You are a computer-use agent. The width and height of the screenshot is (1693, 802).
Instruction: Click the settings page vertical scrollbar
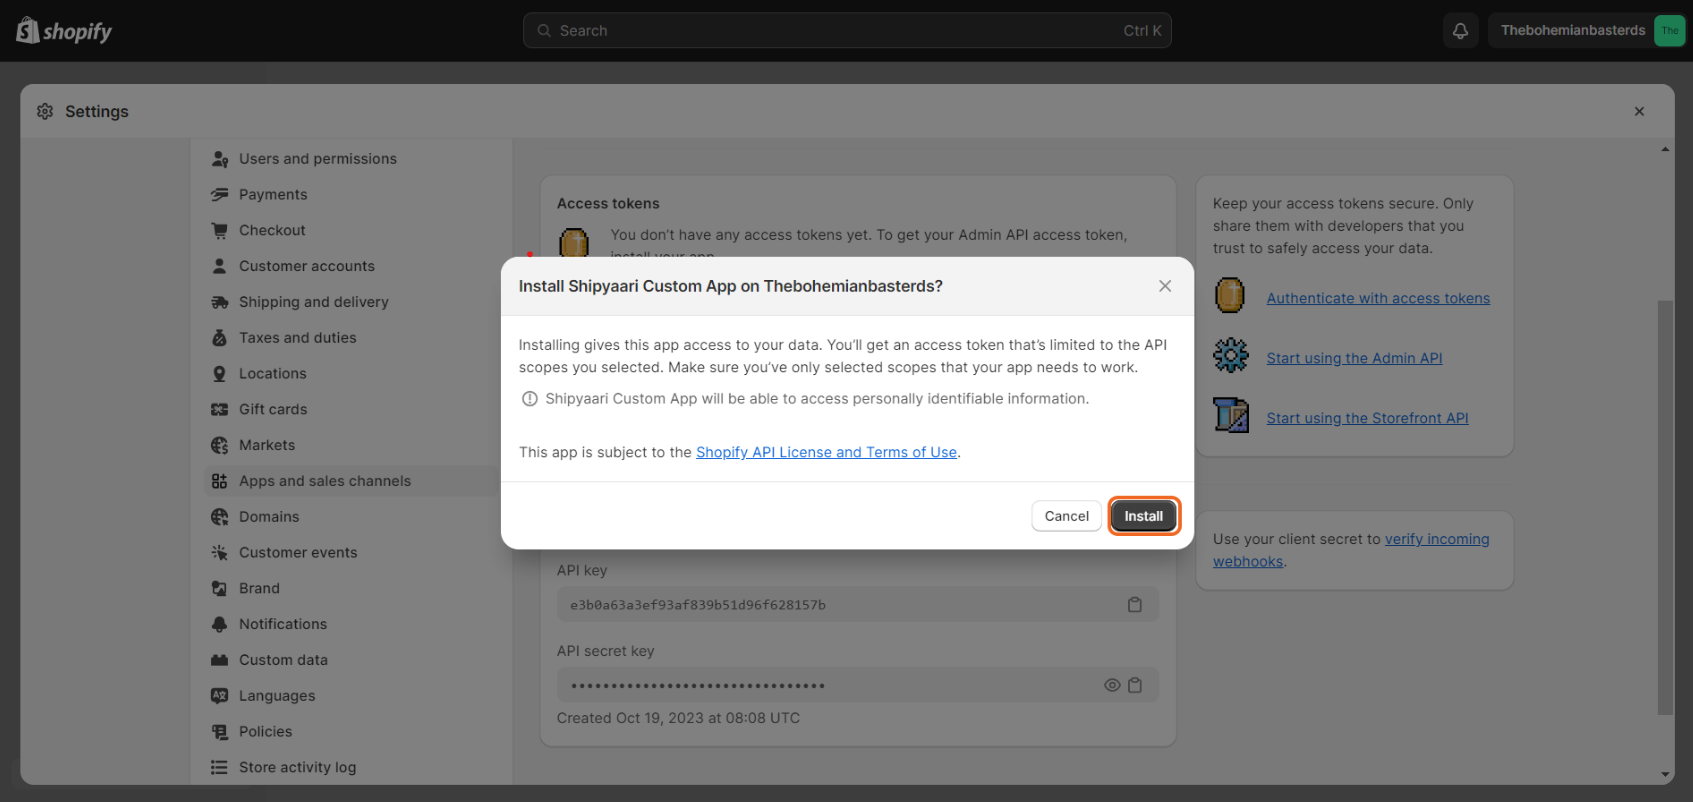click(1665, 507)
